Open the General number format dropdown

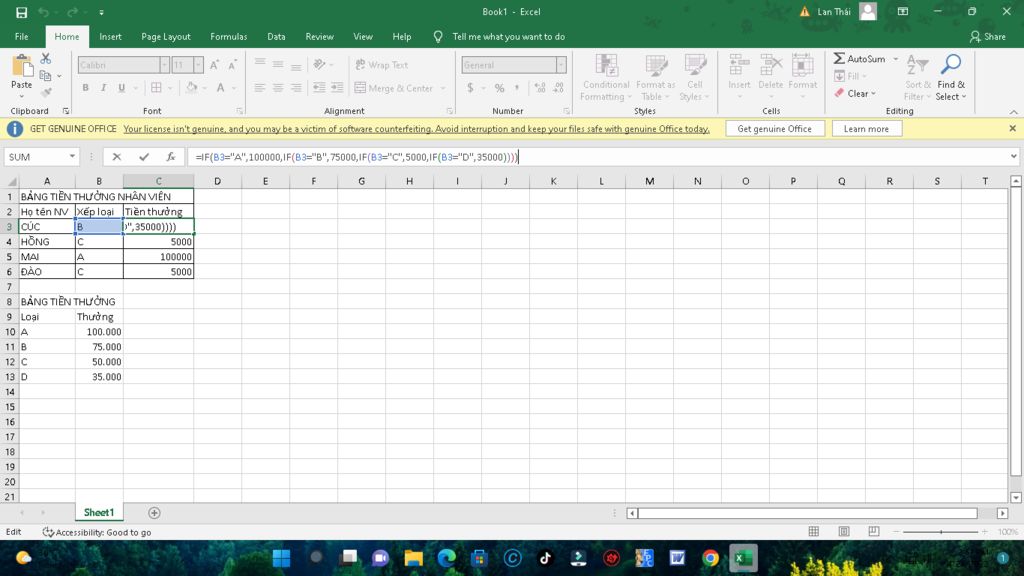tap(561, 65)
